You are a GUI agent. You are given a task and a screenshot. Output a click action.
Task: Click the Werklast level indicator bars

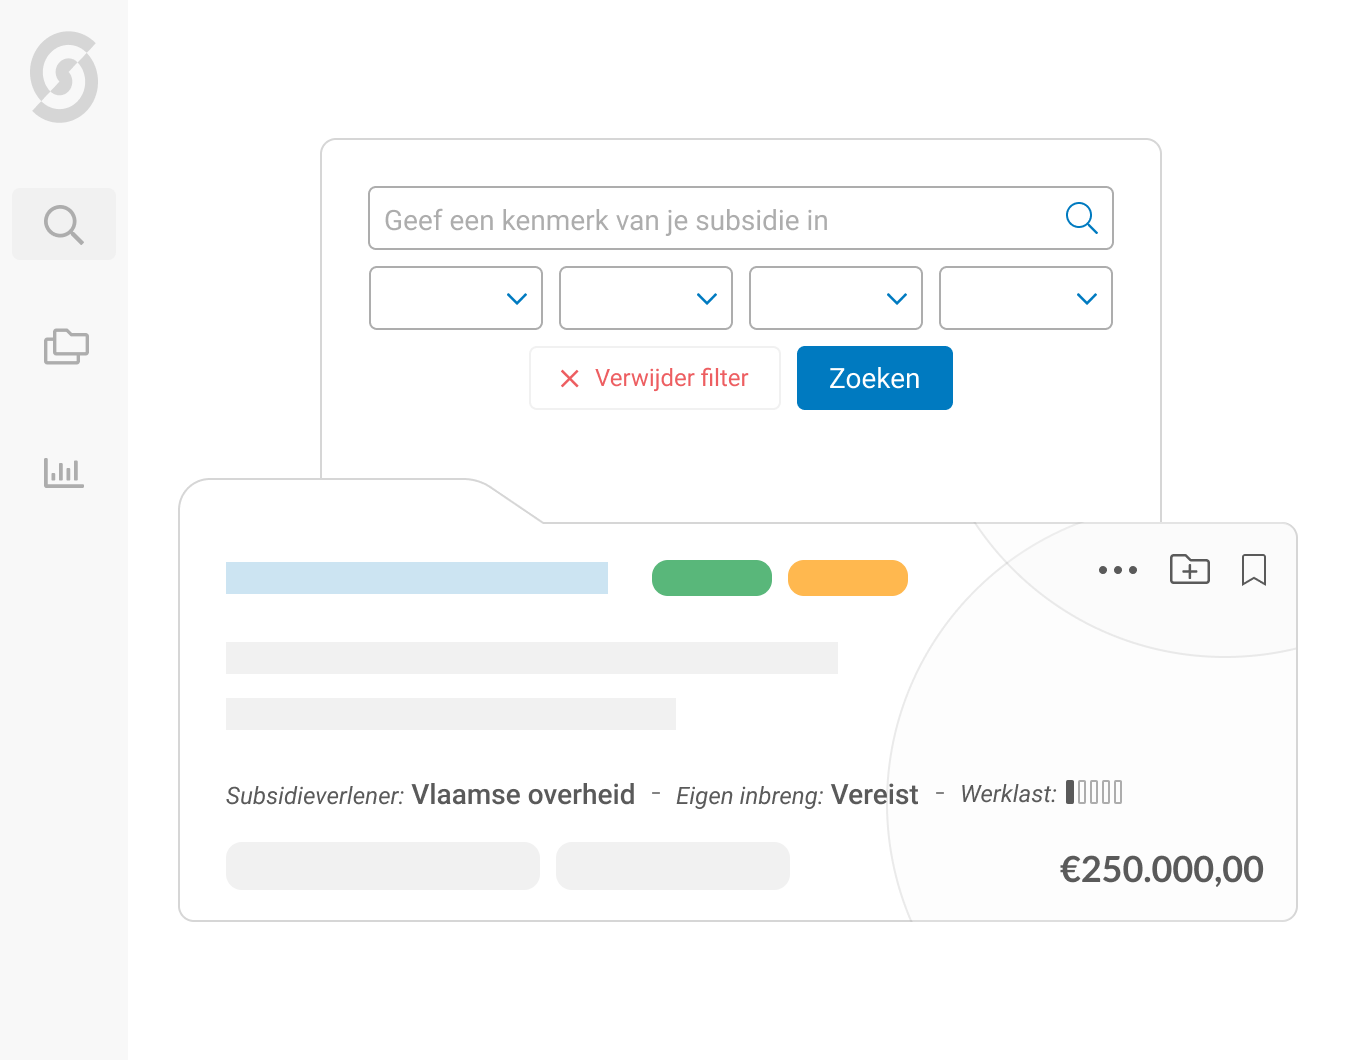pyautogui.click(x=1094, y=792)
